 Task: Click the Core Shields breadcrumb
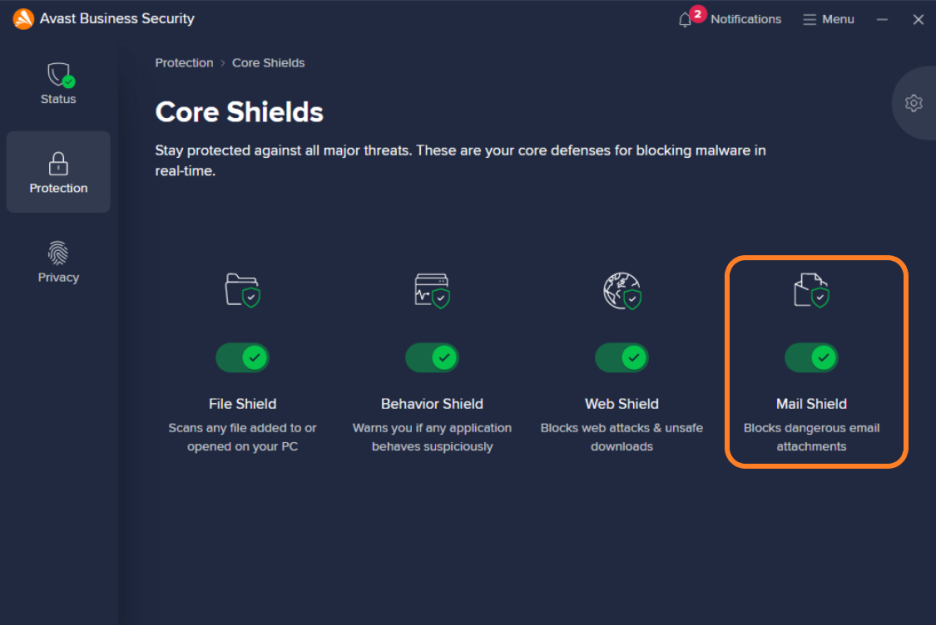[268, 63]
